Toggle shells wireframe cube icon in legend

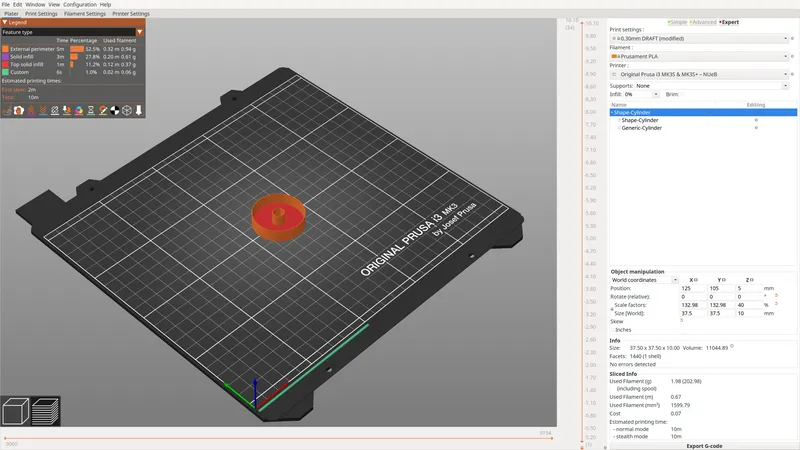(x=127, y=110)
